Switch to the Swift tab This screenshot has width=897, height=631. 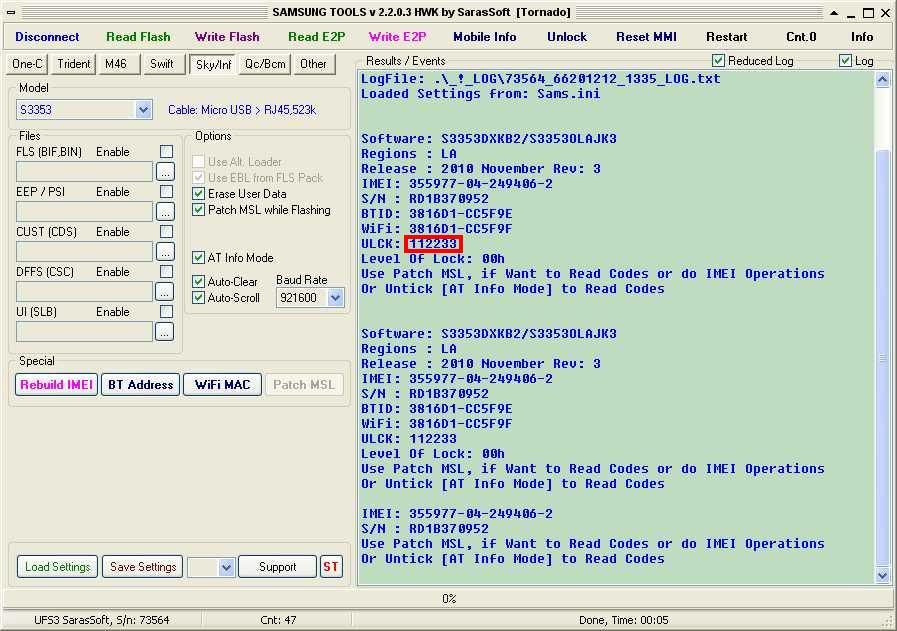162,64
